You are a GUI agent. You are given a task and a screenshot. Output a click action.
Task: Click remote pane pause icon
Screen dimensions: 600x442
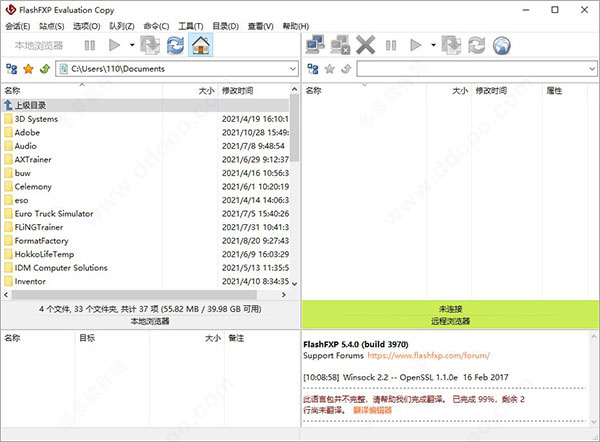tap(391, 46)
